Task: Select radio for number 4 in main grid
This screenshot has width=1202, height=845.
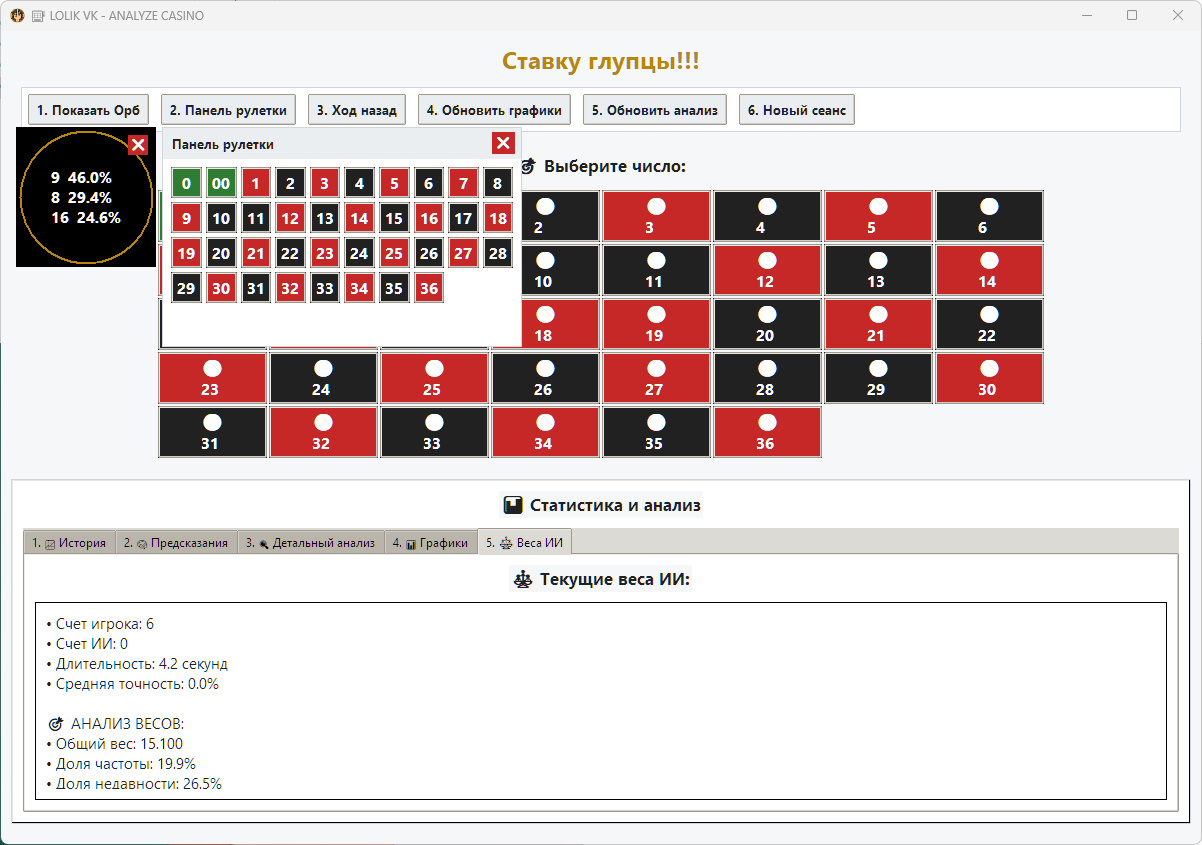Action: pos(767,206)
